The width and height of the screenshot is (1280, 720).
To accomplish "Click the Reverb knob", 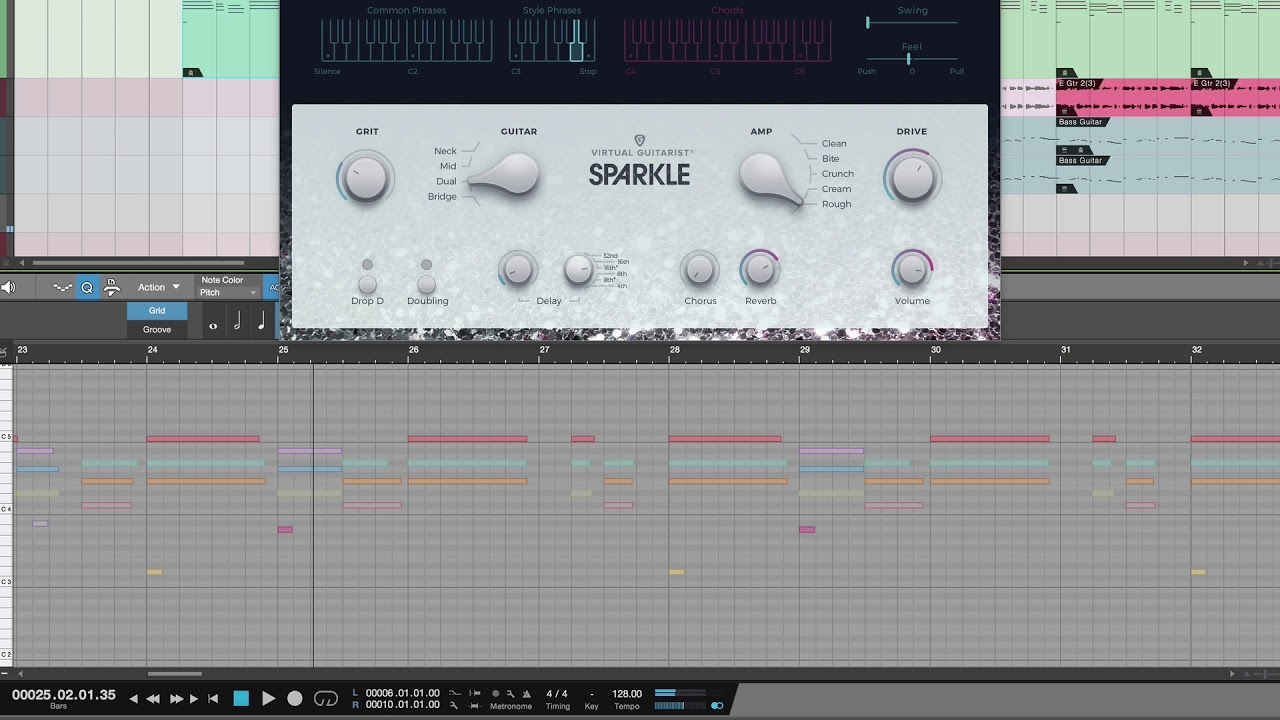I will coord(760,269).
